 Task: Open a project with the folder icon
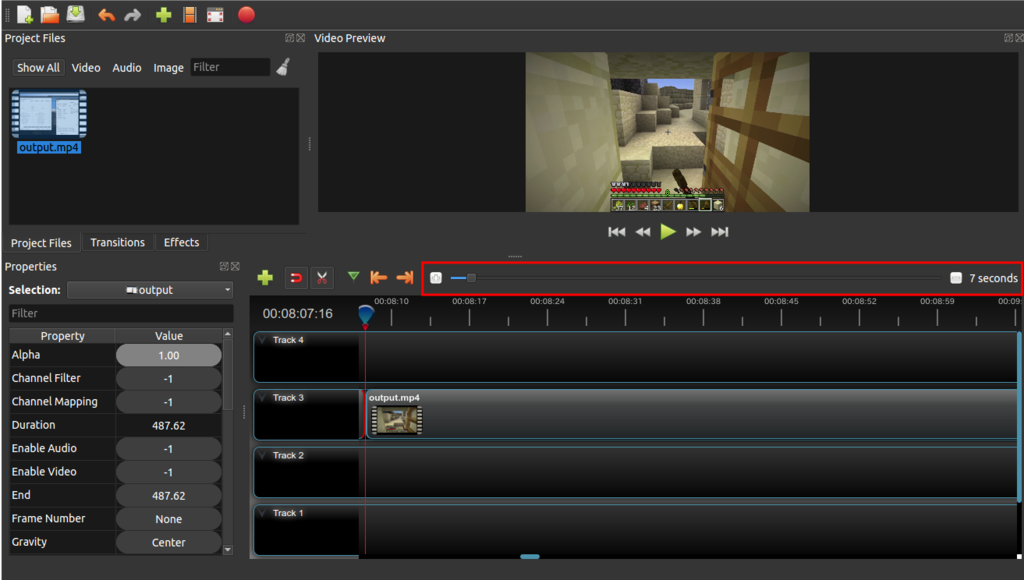coord(50,14)
